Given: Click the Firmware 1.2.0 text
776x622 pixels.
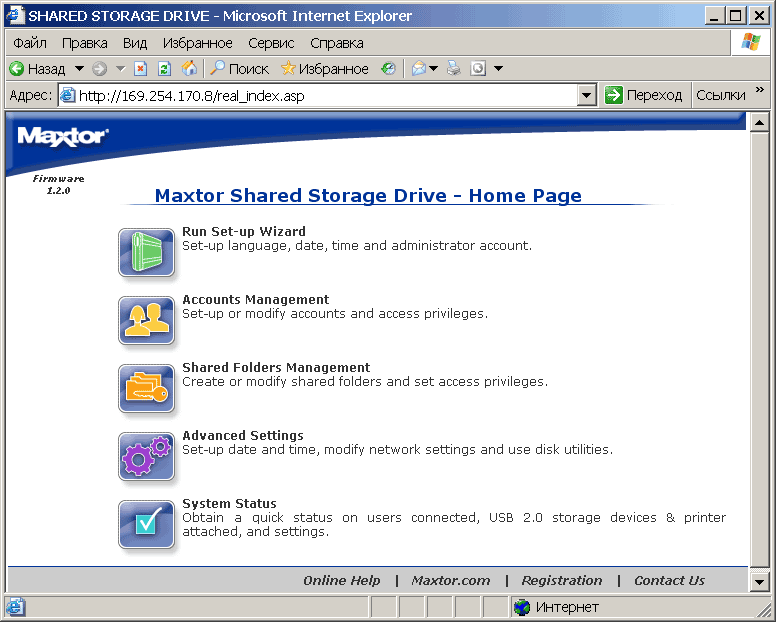Looking at the screenshot, I should (x=58, y=185).
